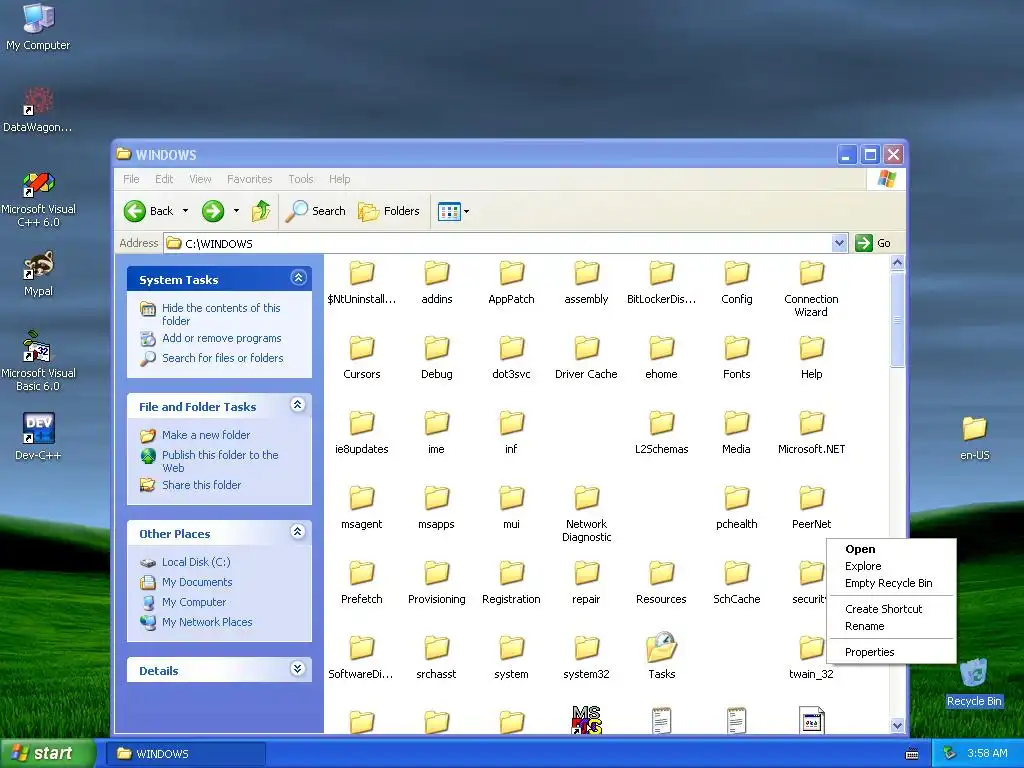Open My Documents in Other Places
Viewport: 1024px width, 768px height.
(197, 582)
